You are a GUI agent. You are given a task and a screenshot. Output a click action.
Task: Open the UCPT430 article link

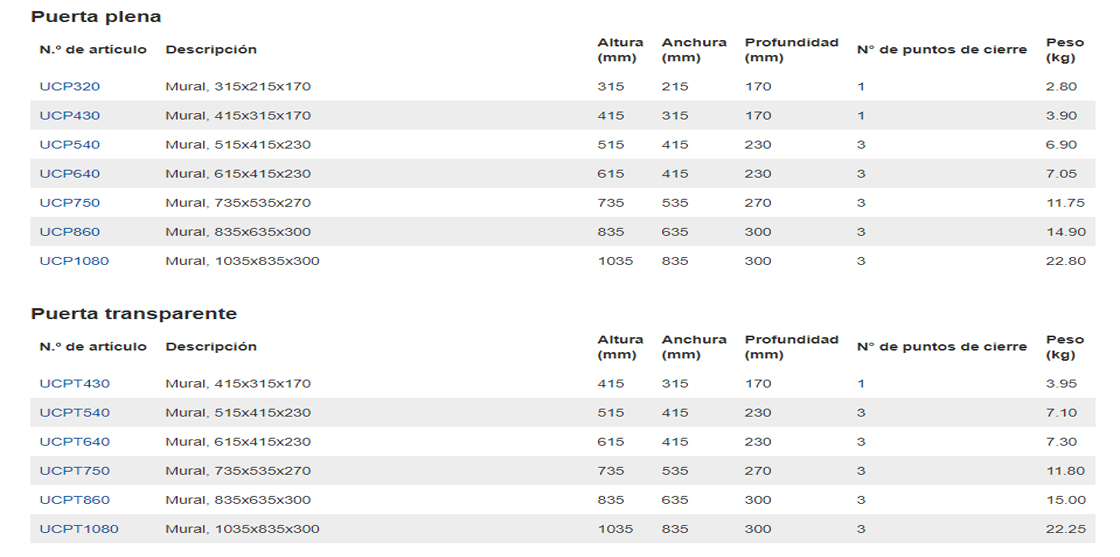click(75, 383)
